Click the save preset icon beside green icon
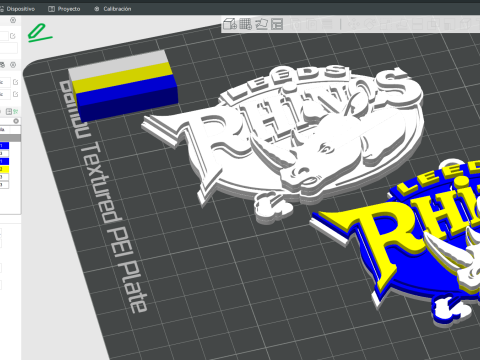 click(9, 111)
